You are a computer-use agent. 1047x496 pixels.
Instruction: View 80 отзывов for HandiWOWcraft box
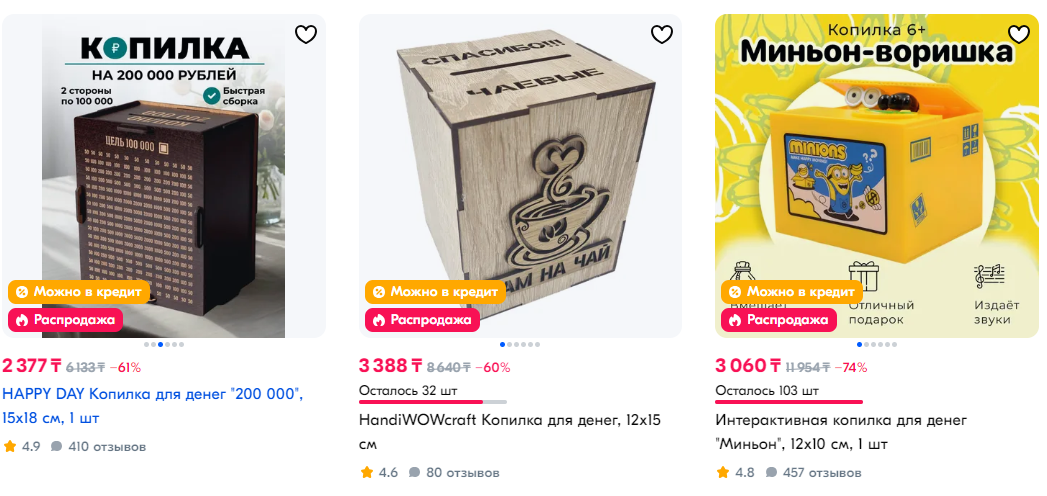[454, 473]
